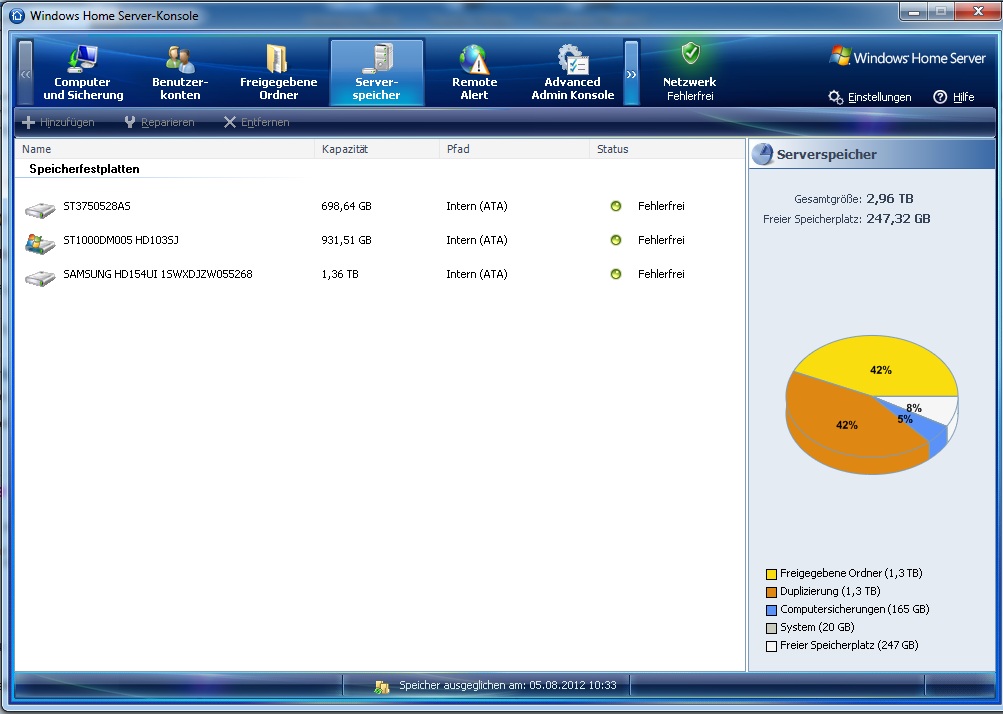
Task: Click Entfernen in the toolbar
Action: pyautogui.click(x=256, y=122)
